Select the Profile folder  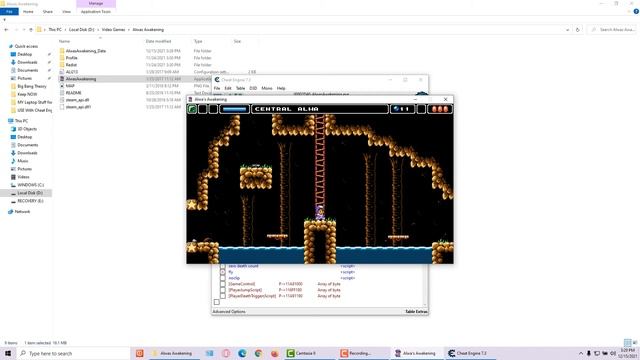[71, 58]
